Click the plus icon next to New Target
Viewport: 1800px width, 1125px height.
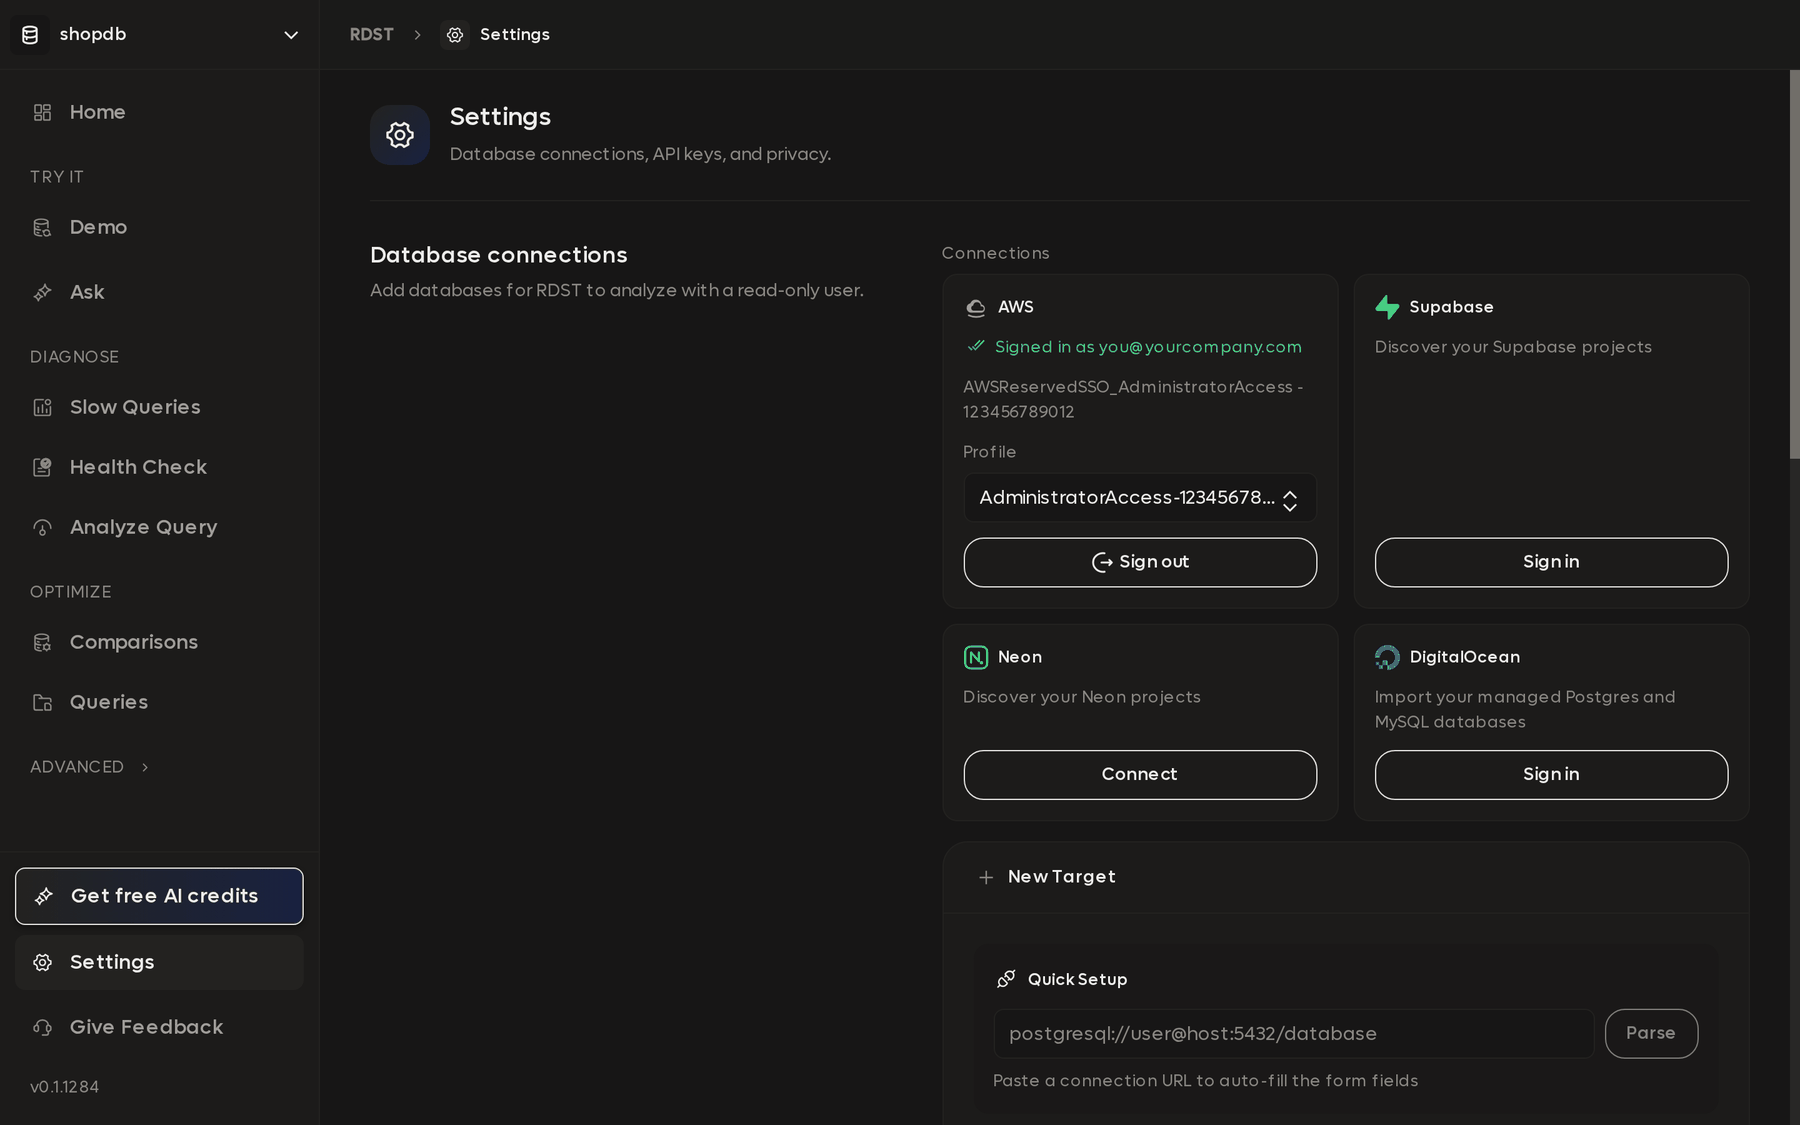click(986, 877)
